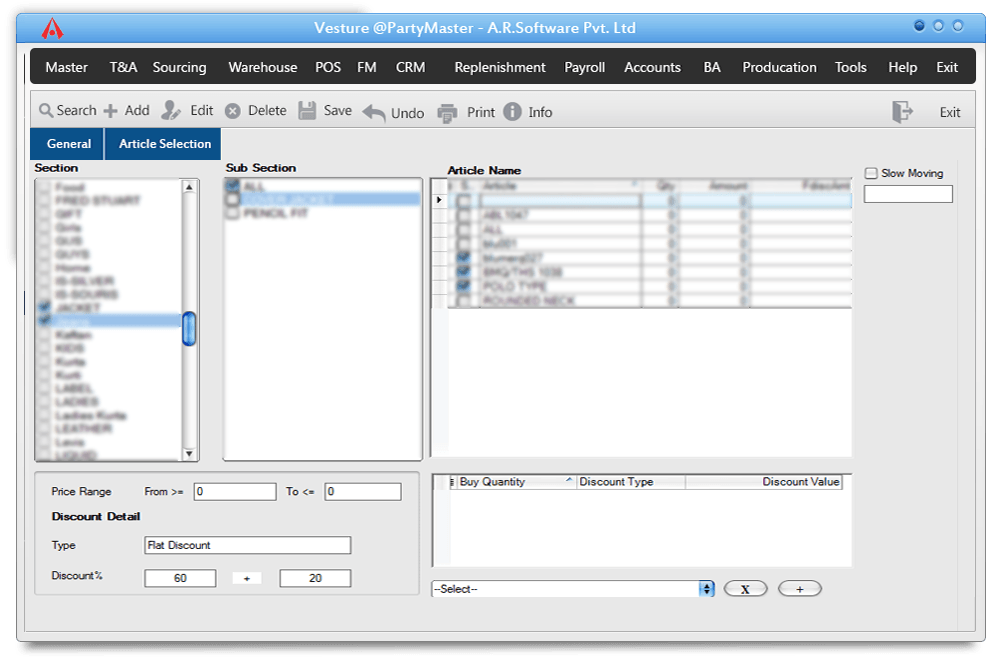Click the Add plus icon
Viewport: 1000px width, 659px height.
click(x=110, y=111)
